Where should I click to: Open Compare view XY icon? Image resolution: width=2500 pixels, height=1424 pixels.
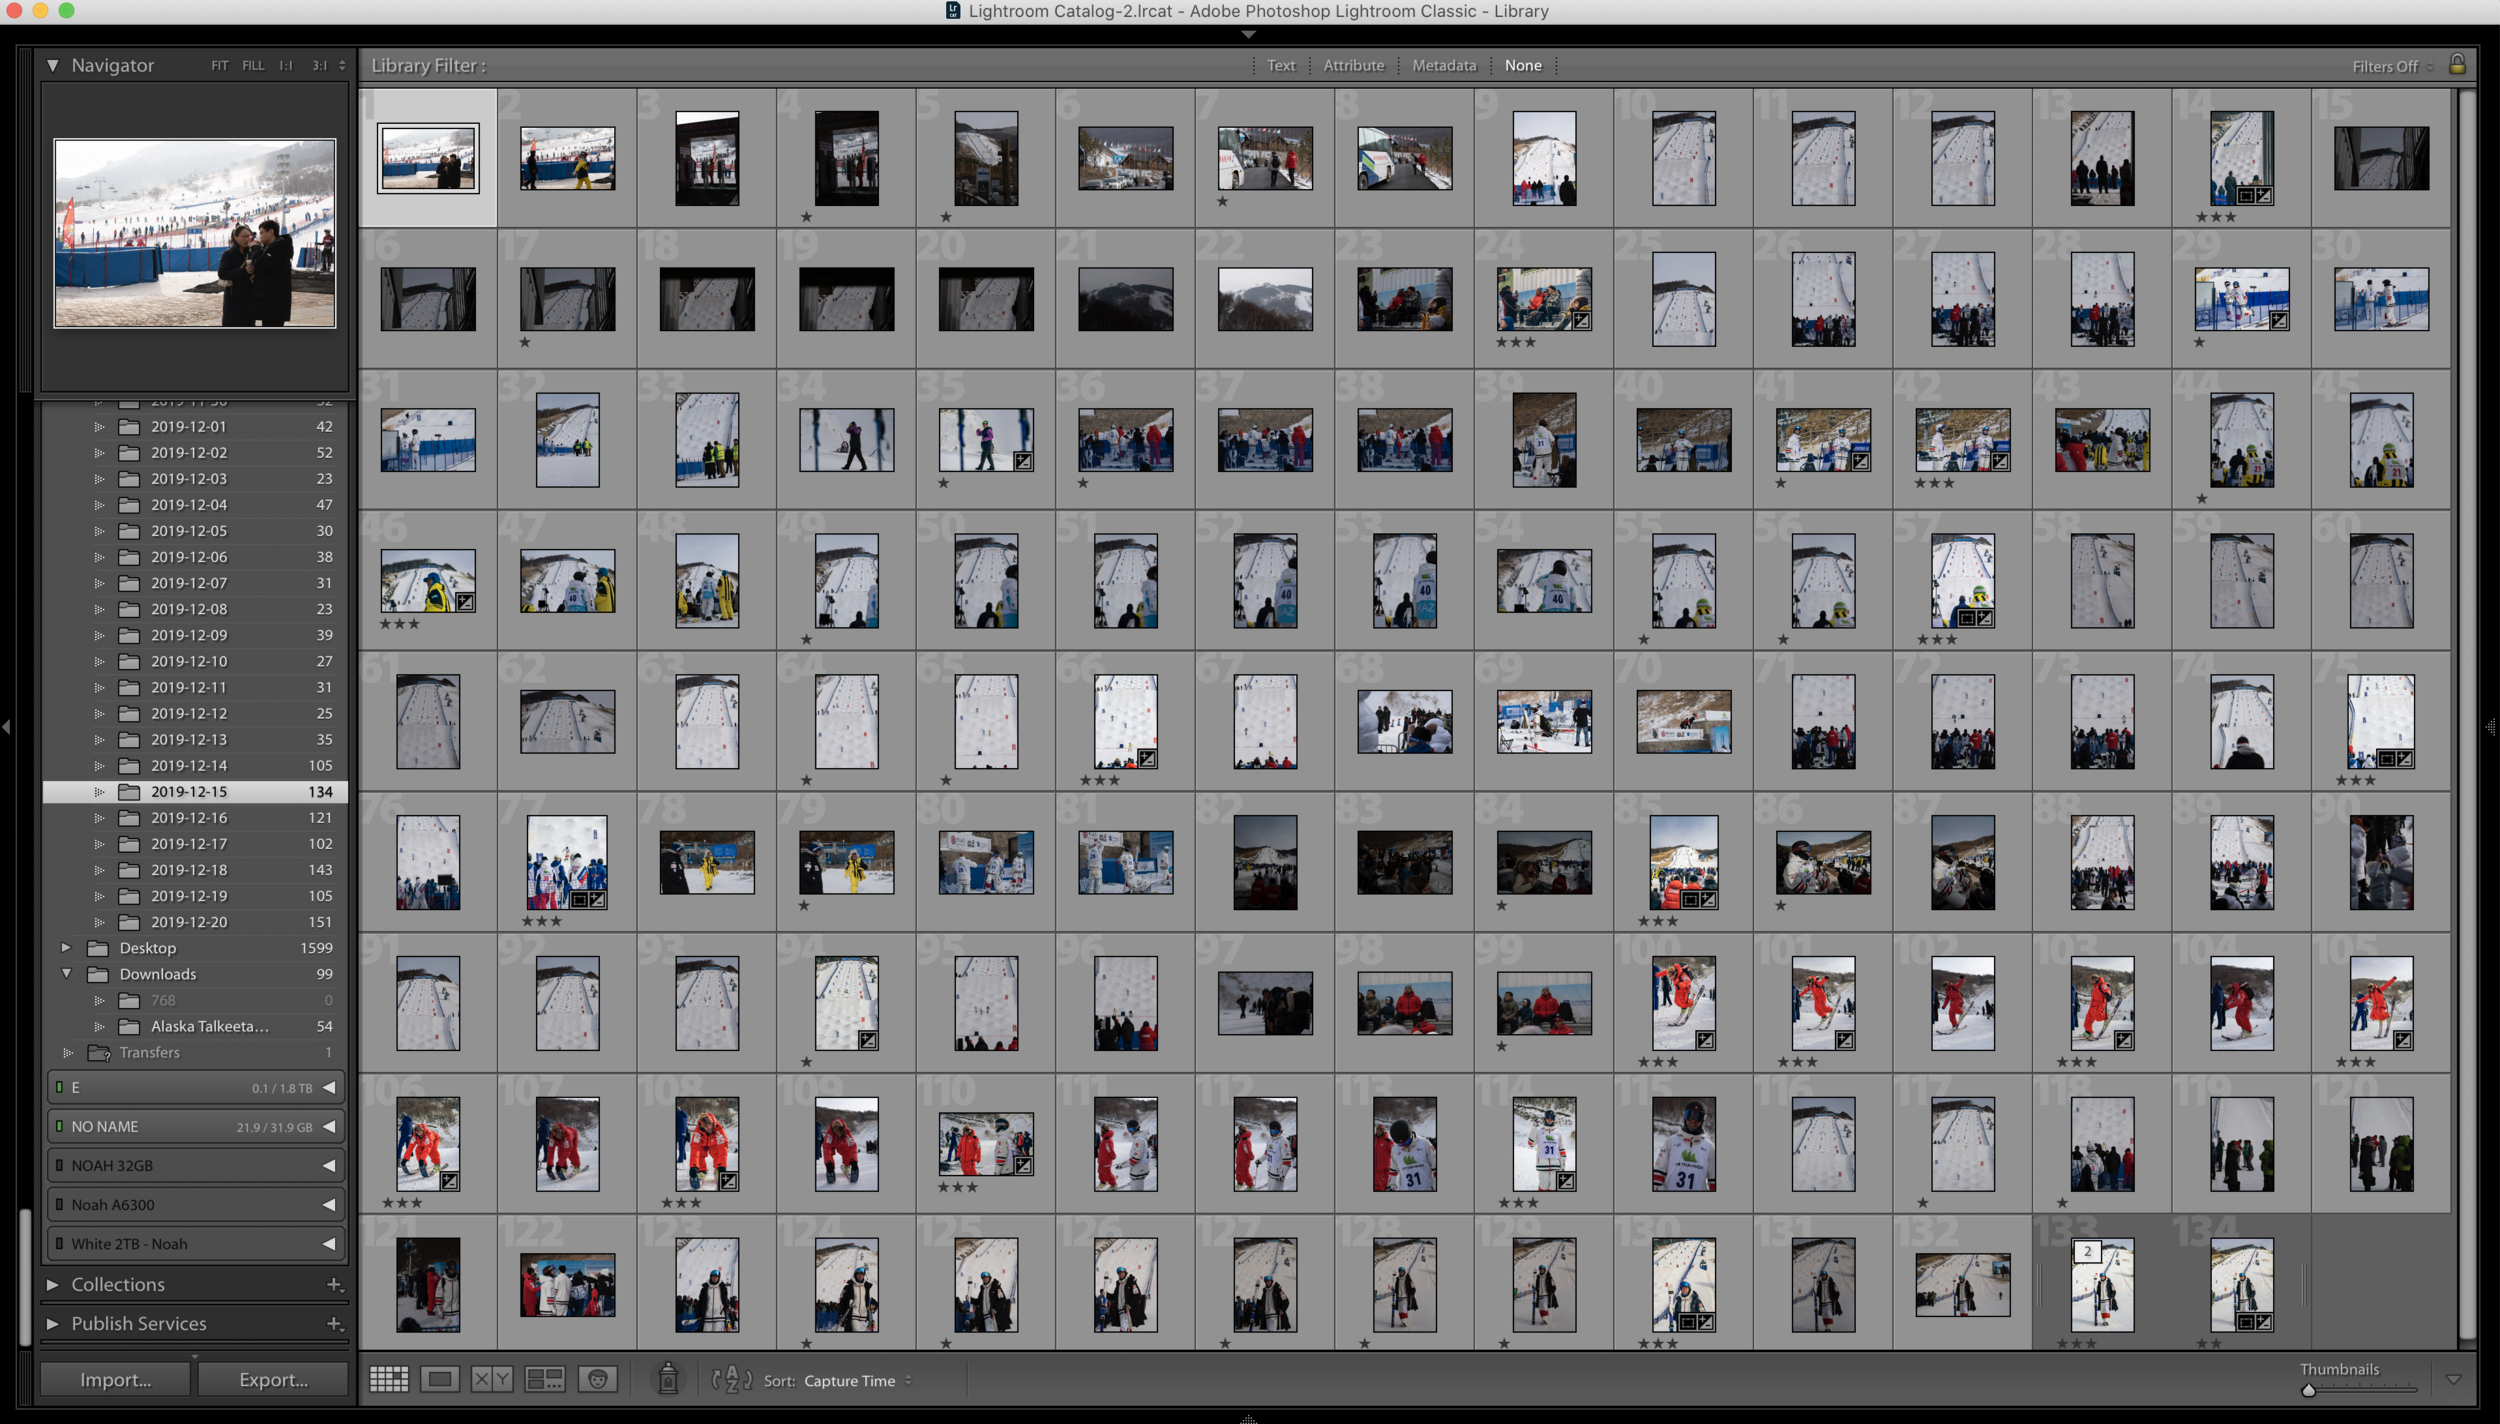pos(492,1380)
